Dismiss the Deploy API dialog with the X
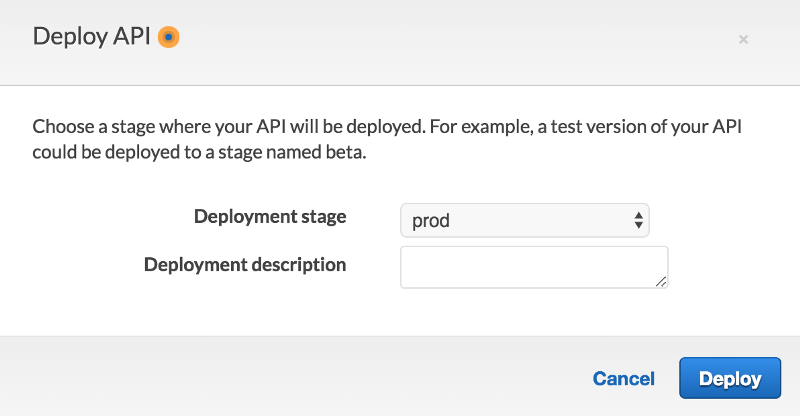 pos(743,39)
